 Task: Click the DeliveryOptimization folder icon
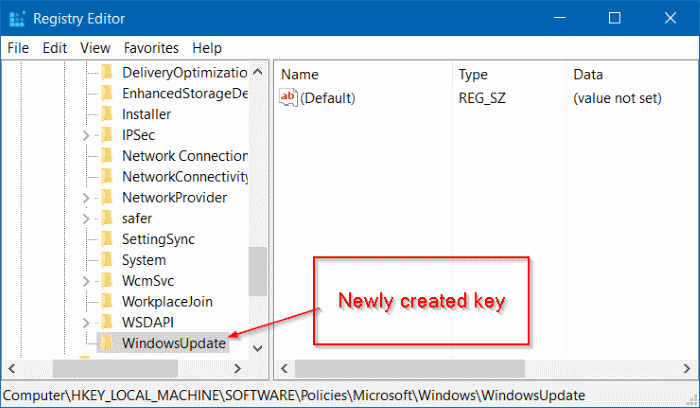(x=107, y=72)
